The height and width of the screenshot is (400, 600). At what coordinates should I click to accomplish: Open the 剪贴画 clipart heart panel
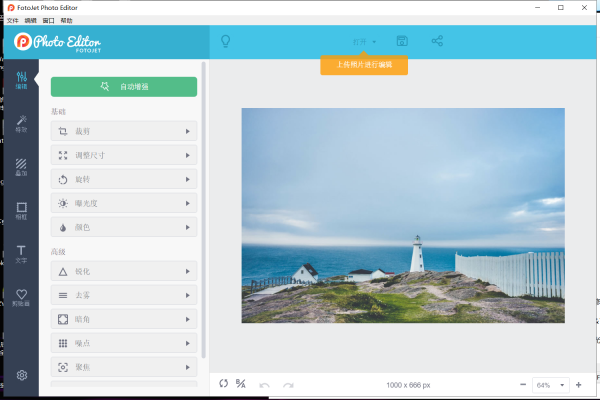21,298
